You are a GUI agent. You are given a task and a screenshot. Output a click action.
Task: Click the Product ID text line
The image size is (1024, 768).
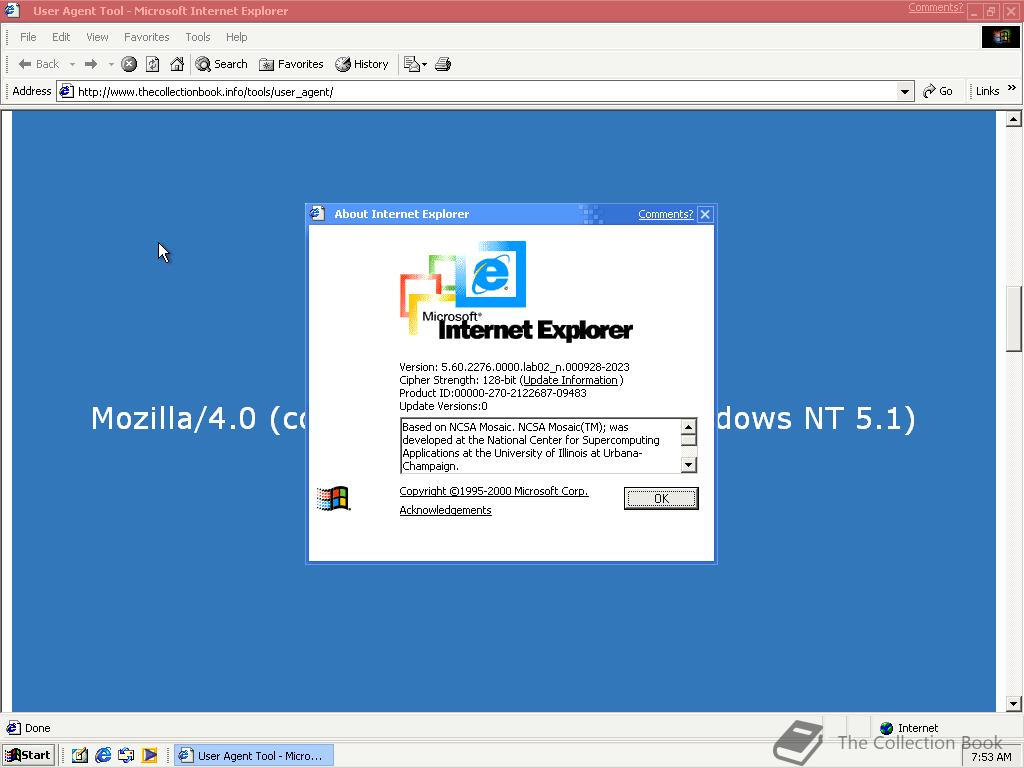(492, 393)
